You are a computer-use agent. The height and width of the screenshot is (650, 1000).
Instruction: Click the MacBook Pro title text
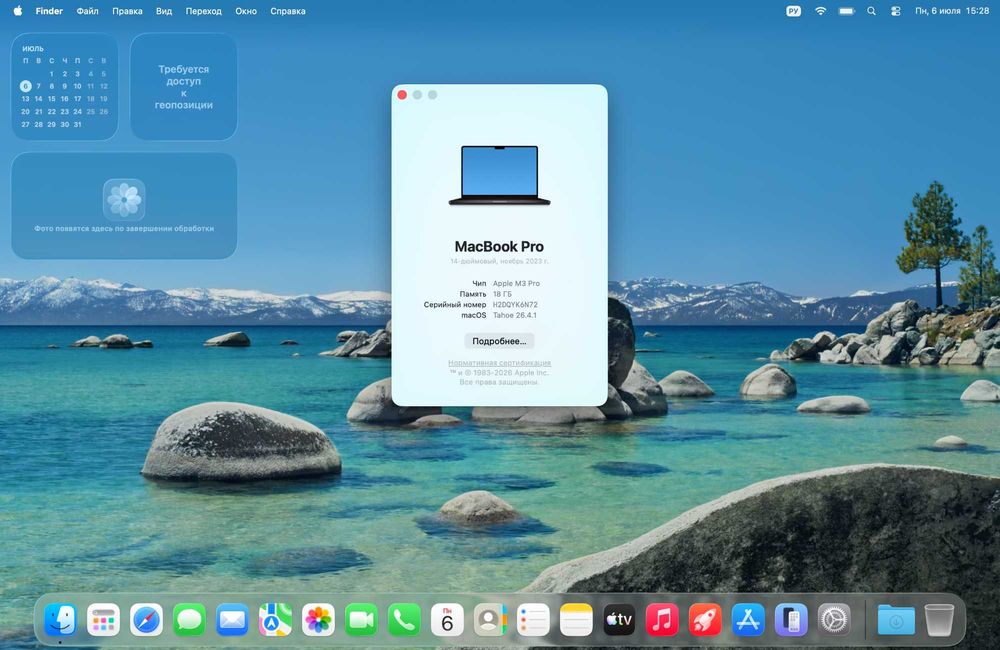[499, 246]
